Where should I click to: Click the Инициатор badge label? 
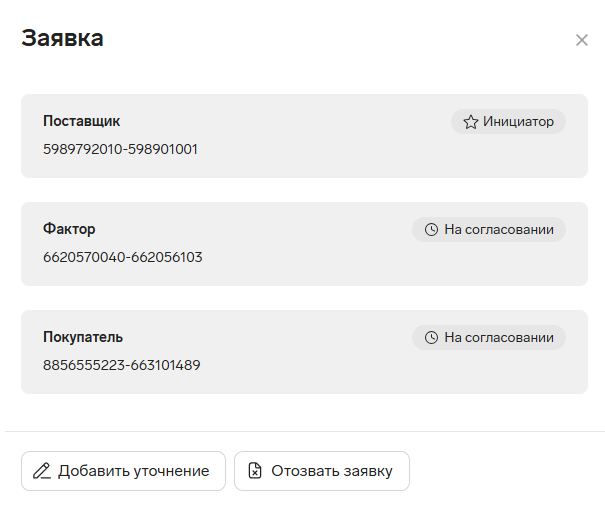coord(518,122)
